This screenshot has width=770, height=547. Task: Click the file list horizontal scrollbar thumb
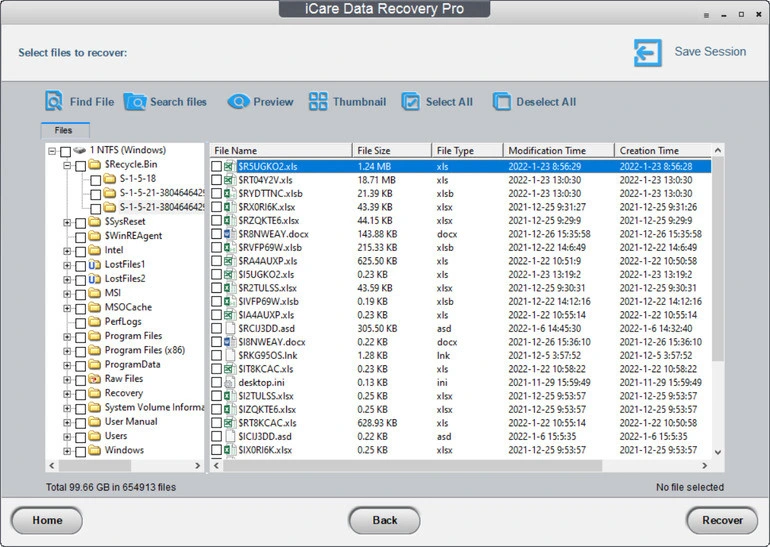click(x=412, y=465)
